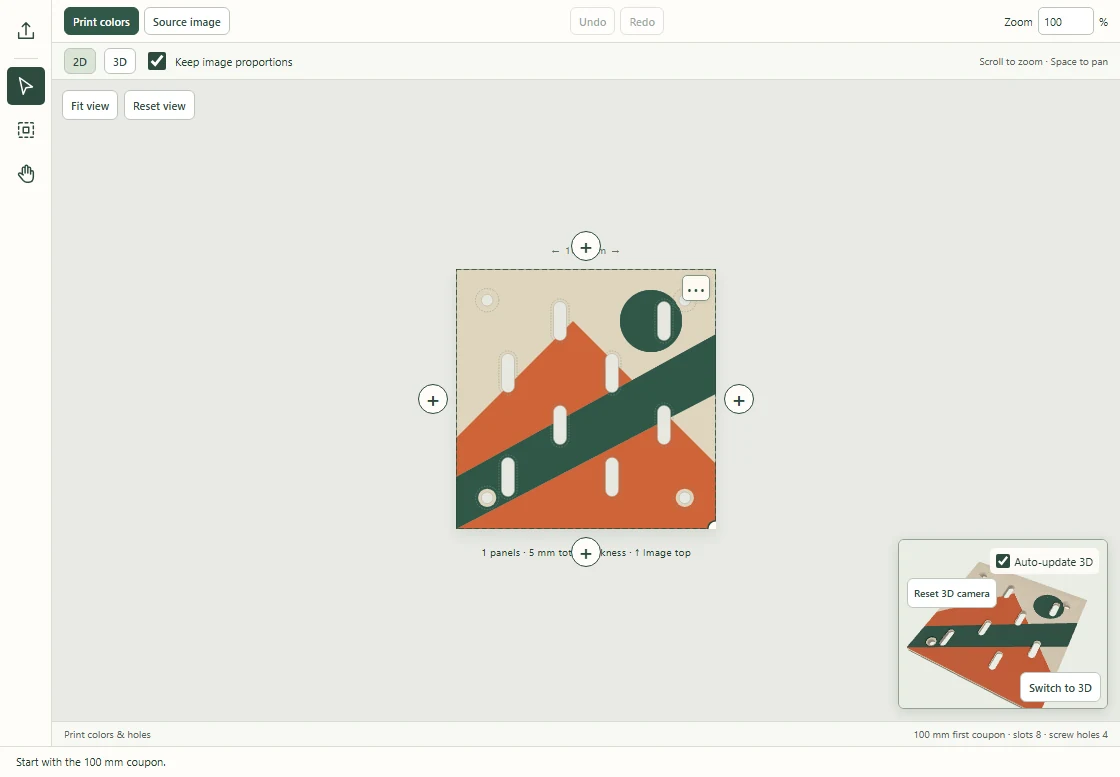1120x777 pixels.
Task: Click the Reset view button
Action: (x=159, y=106)
